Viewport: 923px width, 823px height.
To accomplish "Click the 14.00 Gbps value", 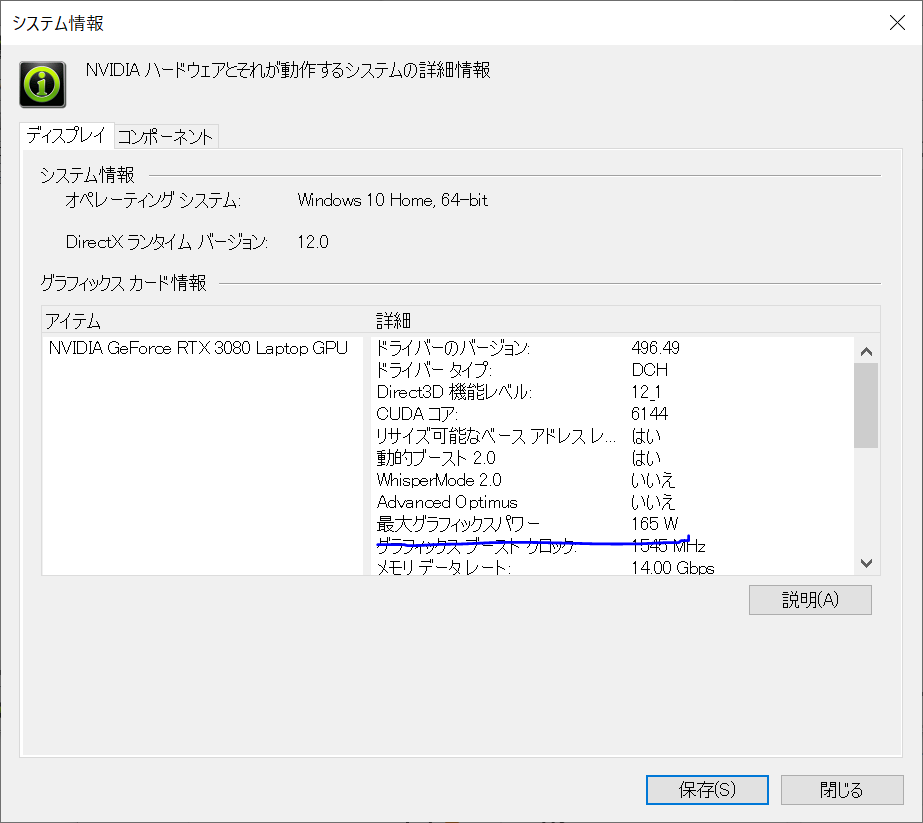I will click(x=673, y=568).
